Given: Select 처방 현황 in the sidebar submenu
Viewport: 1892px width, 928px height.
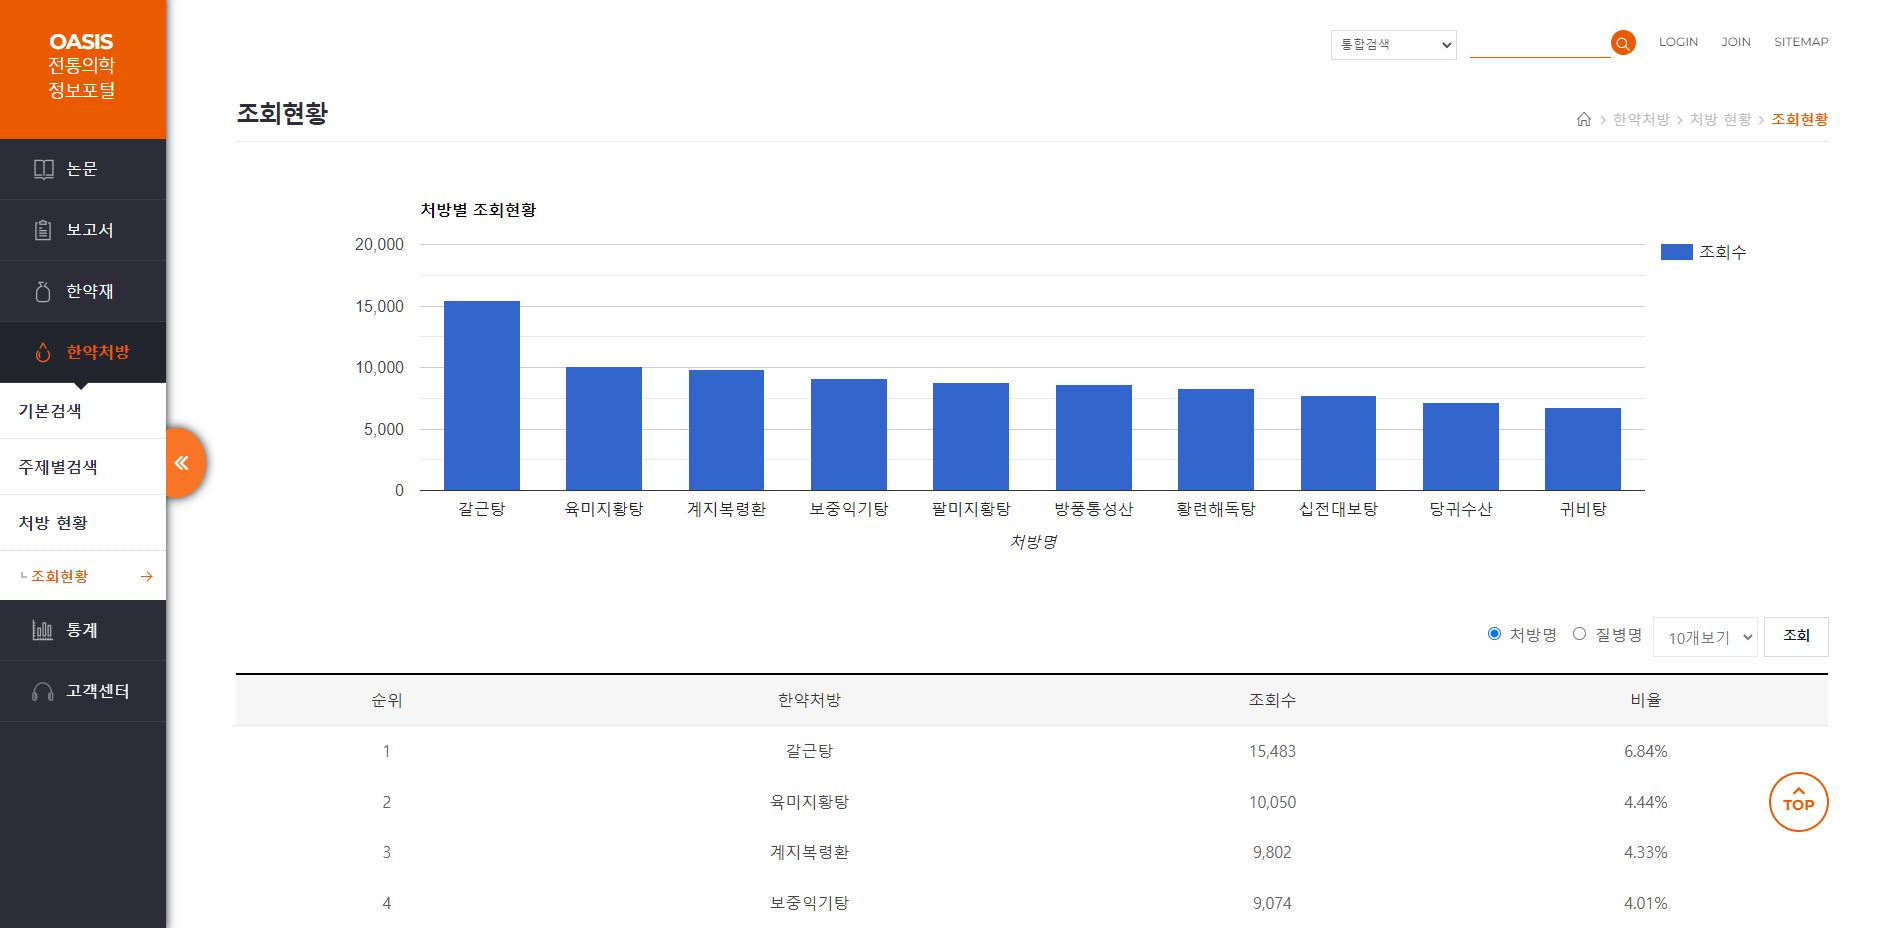Looking at the screenshot, I should pos(53,523).
